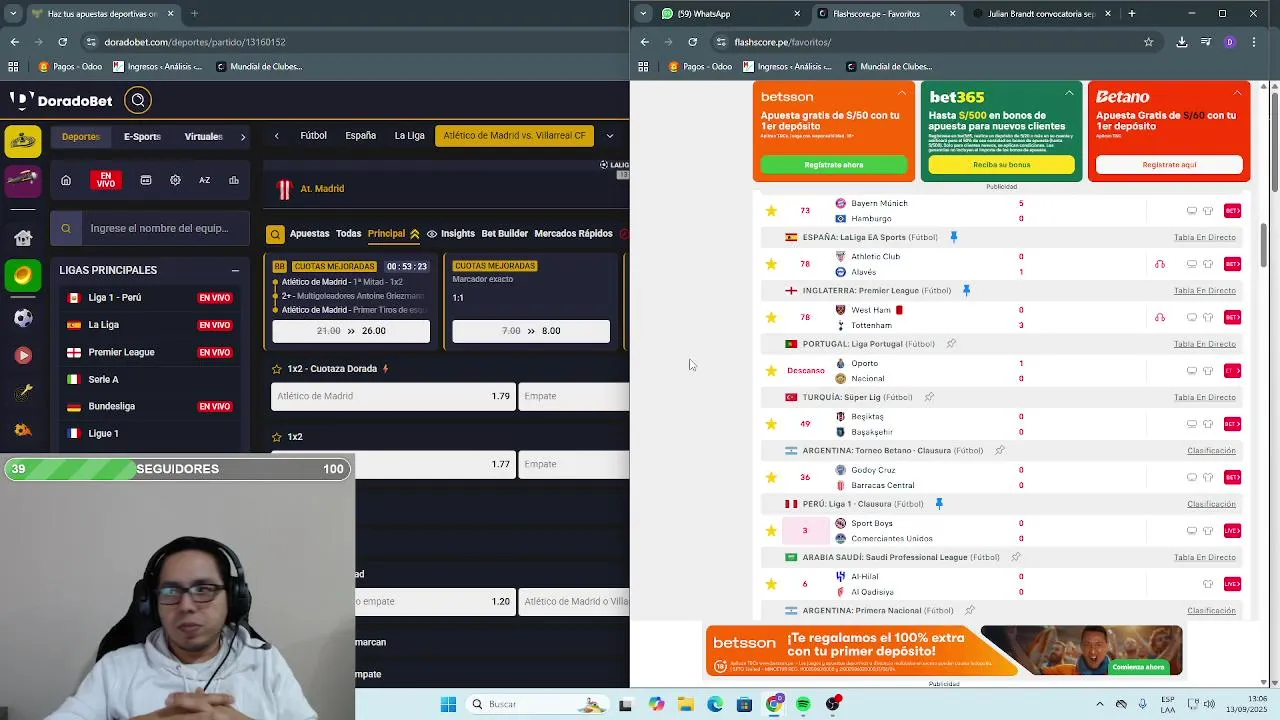Open the DoradoBet search magnifier icon
The height and width of the screenshot is (720, 1280).
tap(138, 100)
